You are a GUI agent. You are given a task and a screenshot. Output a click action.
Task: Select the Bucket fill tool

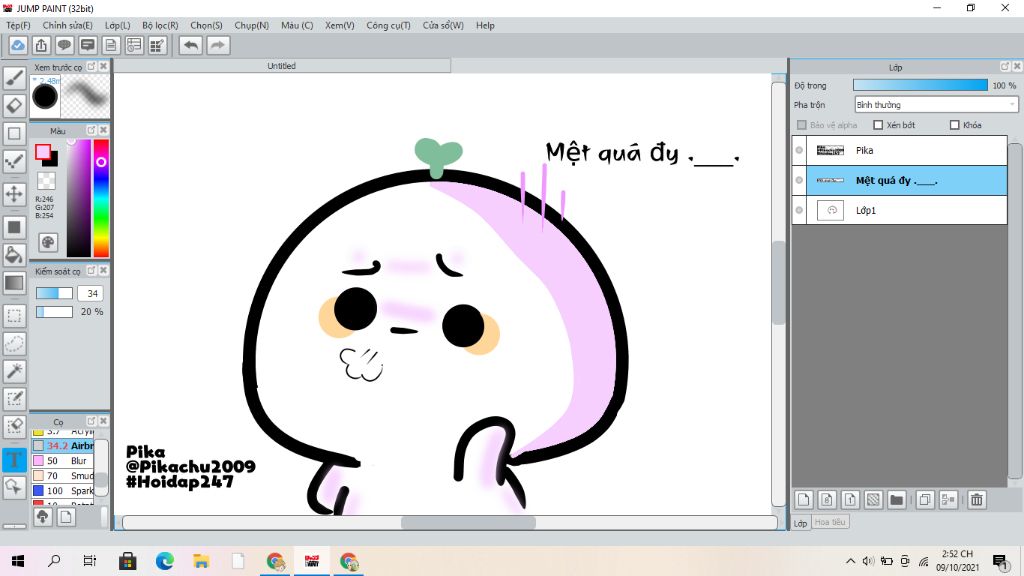(x=14, y=255)
